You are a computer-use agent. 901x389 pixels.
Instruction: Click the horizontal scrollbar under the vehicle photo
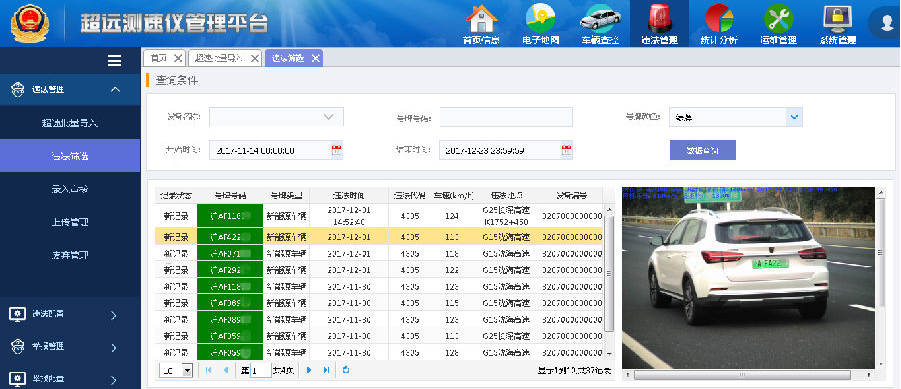(x=743, y=375)
